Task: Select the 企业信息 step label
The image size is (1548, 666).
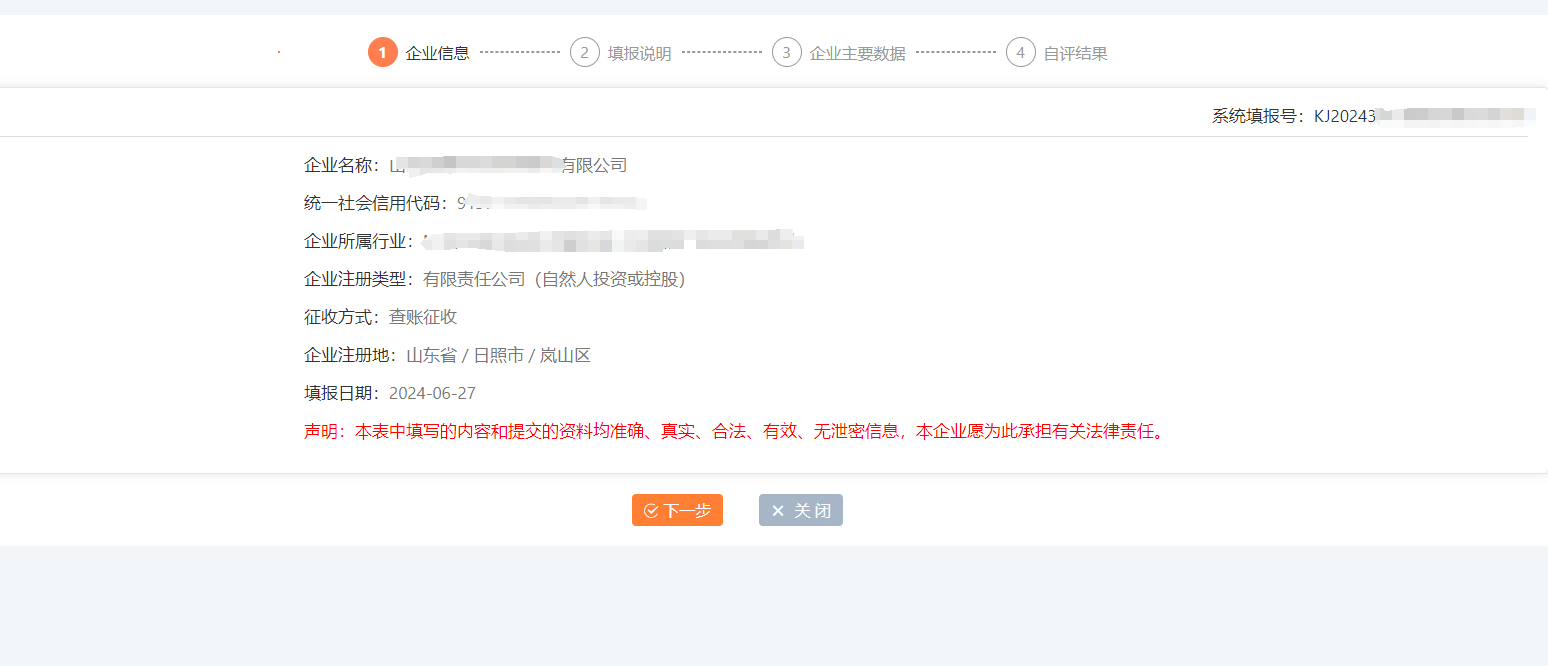Action: (437, 53)
